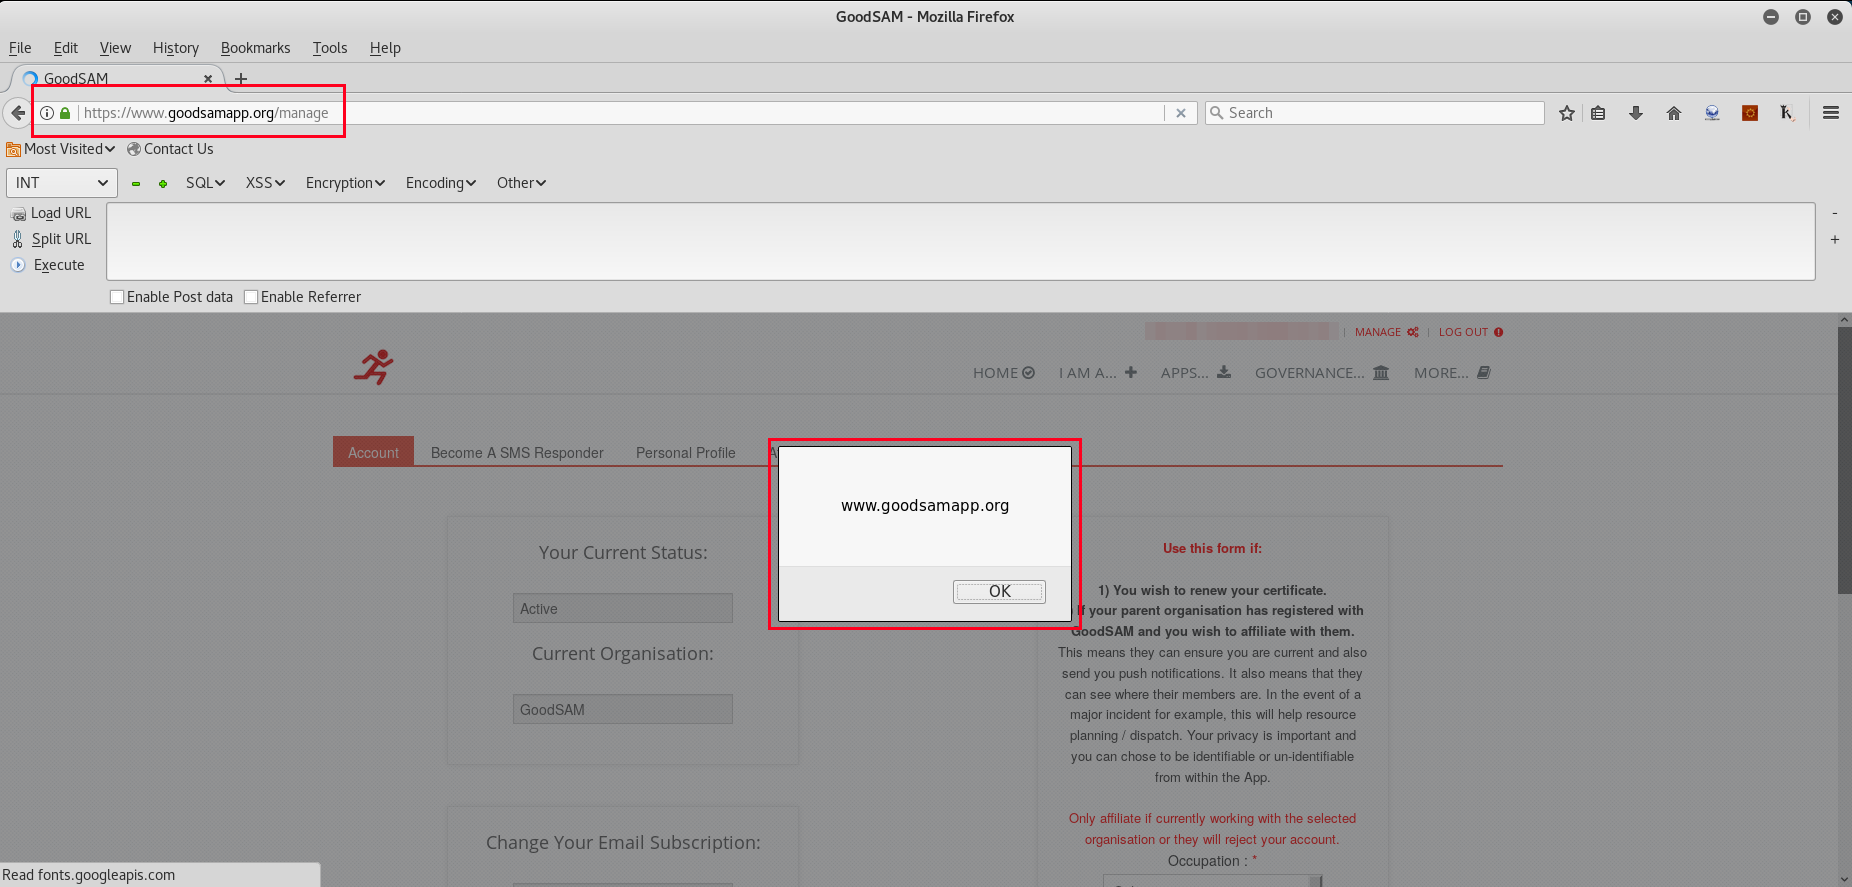
Task: Click the HackBar URL text area
Action: point(961,242)
